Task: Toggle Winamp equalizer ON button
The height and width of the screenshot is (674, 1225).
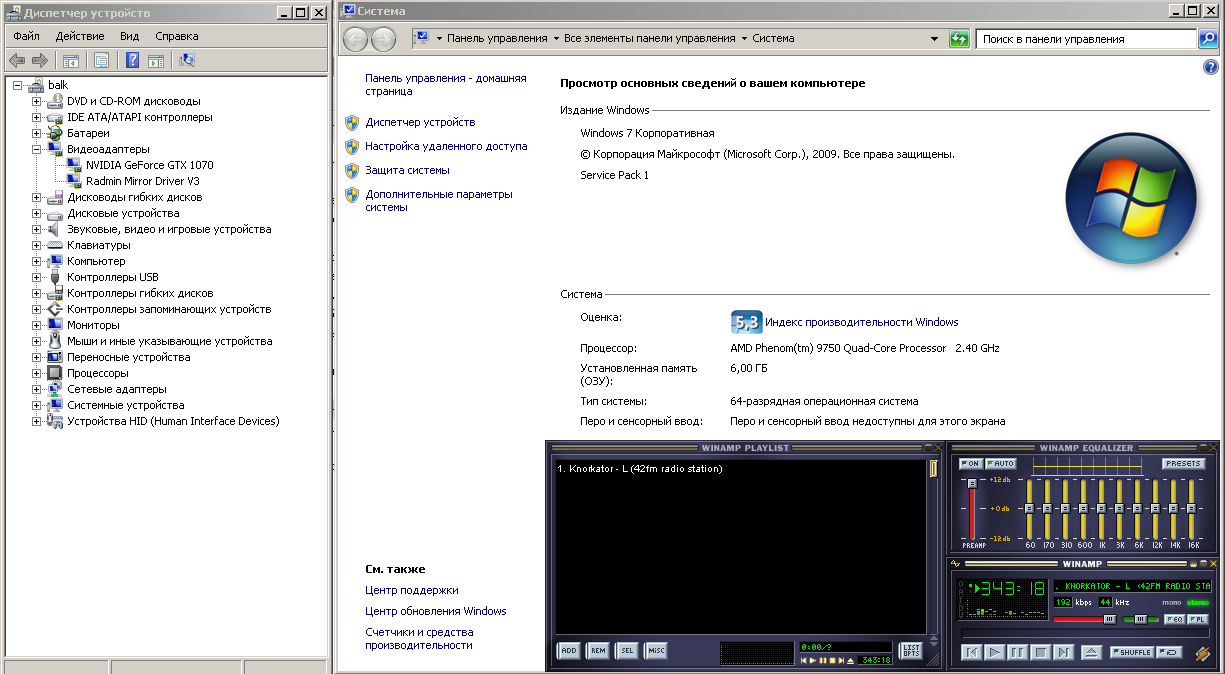Action: tap(971, 464)
